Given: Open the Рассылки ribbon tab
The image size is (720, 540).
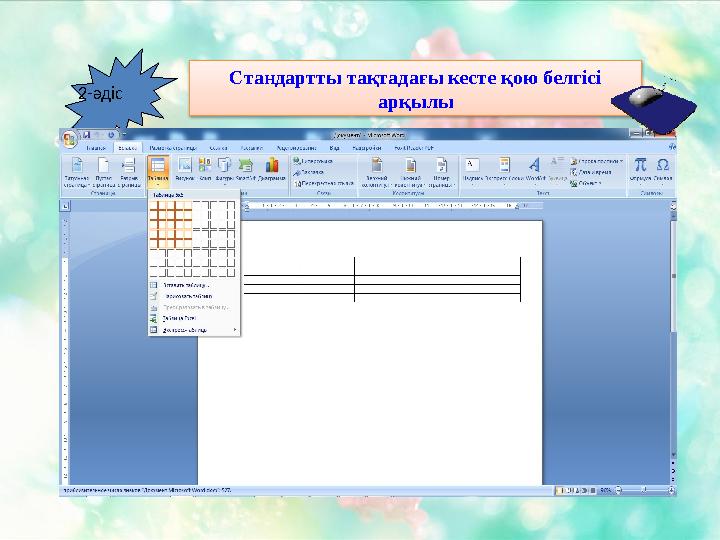Looking at the screenshot, I should pyautogui.click(x=252, y=148).
